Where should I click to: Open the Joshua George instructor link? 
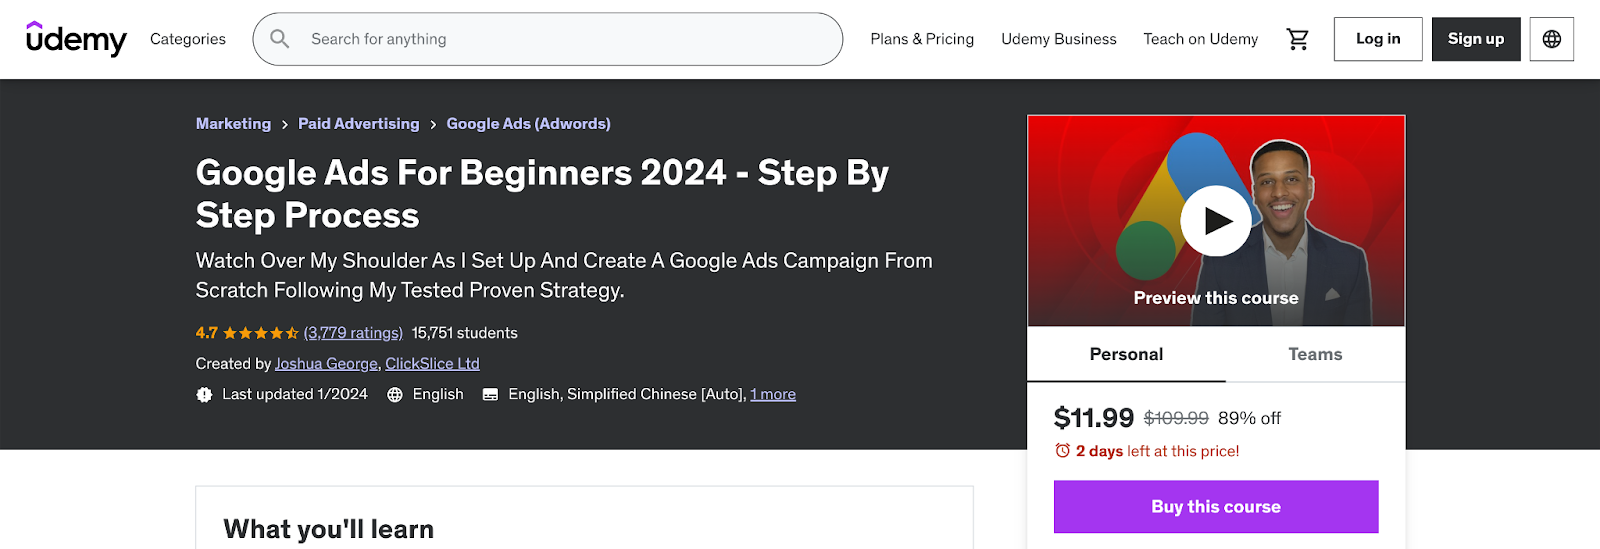(x=326, y=364)
